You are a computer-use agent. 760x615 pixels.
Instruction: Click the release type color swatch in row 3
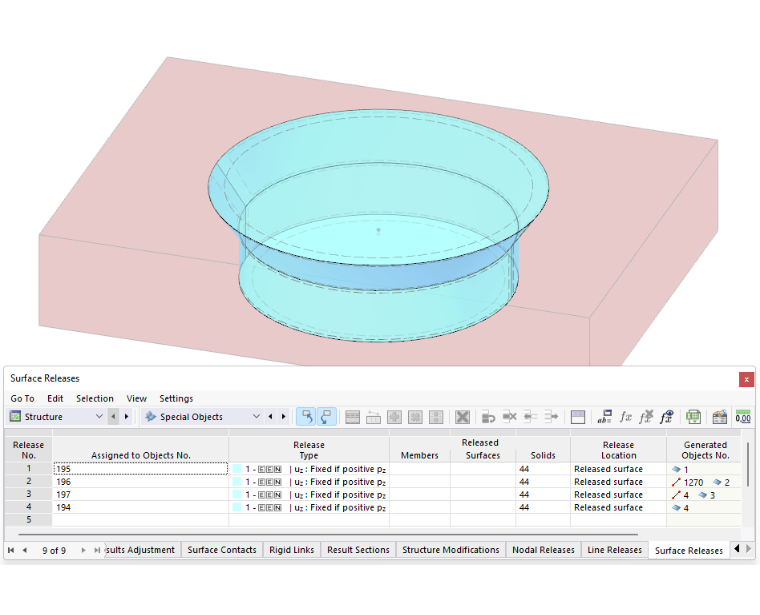237,494
